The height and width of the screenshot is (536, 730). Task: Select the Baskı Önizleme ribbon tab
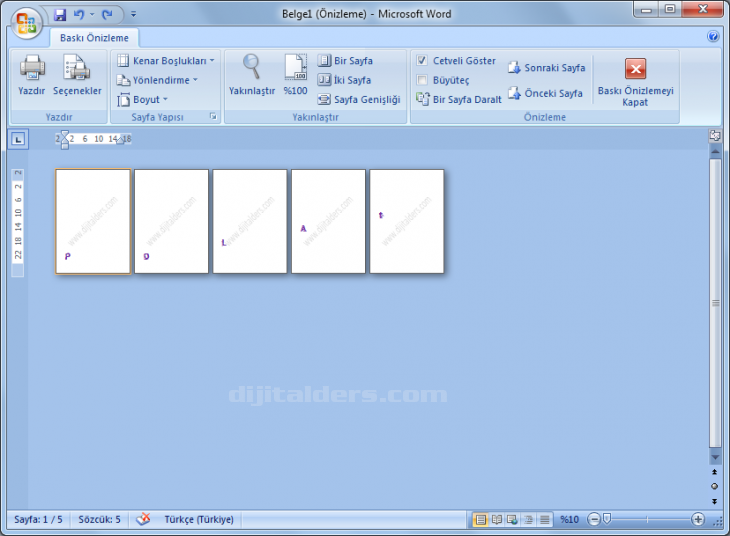tap(94, 38)
